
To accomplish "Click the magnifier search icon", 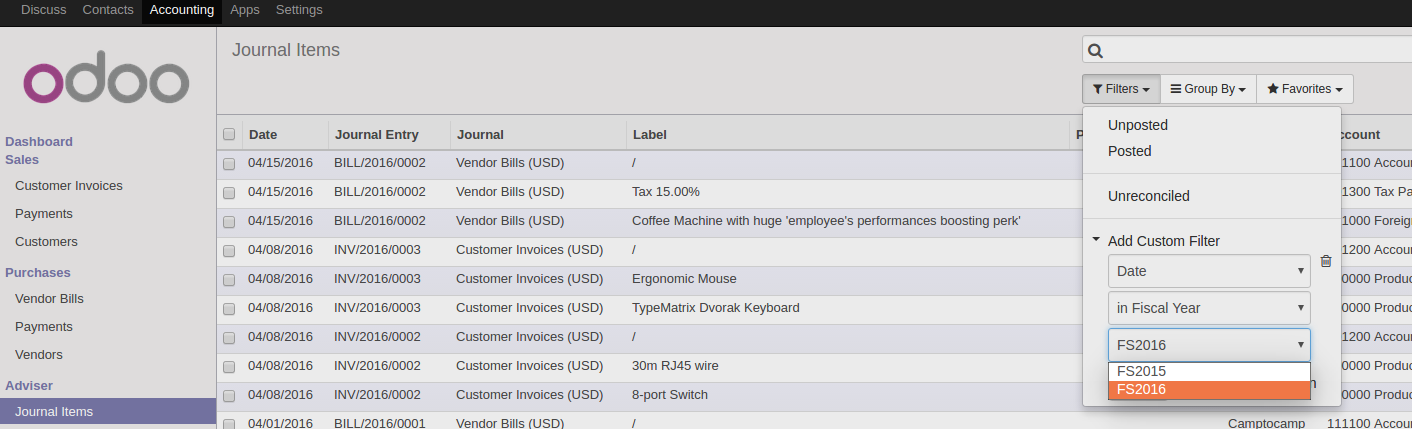I will (1095, 51).
